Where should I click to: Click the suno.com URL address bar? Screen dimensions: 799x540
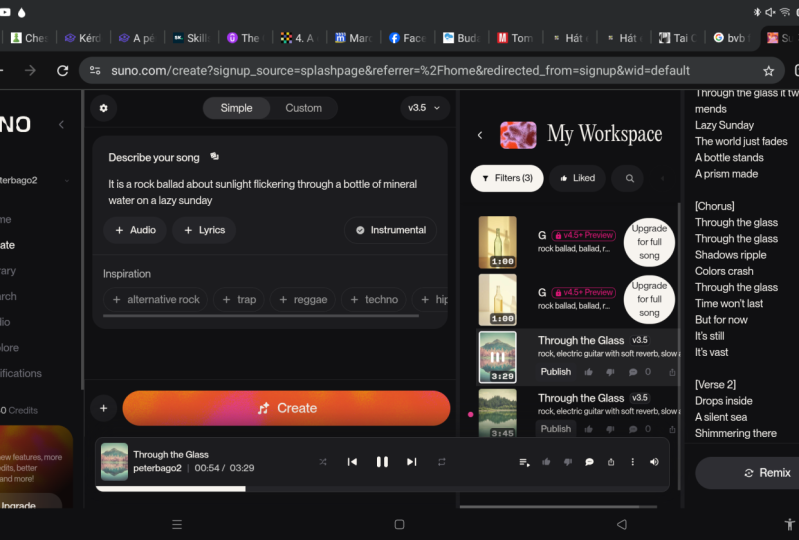point(400,70)
